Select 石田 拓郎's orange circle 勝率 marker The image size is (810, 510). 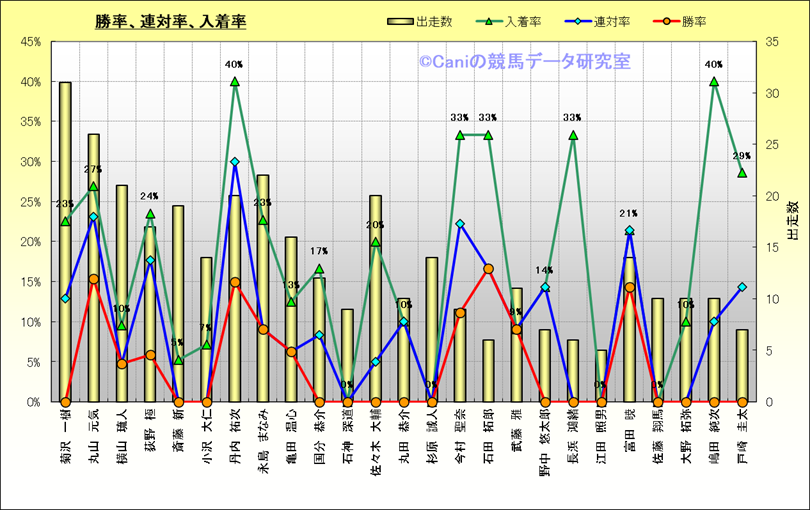pos(488,269)
